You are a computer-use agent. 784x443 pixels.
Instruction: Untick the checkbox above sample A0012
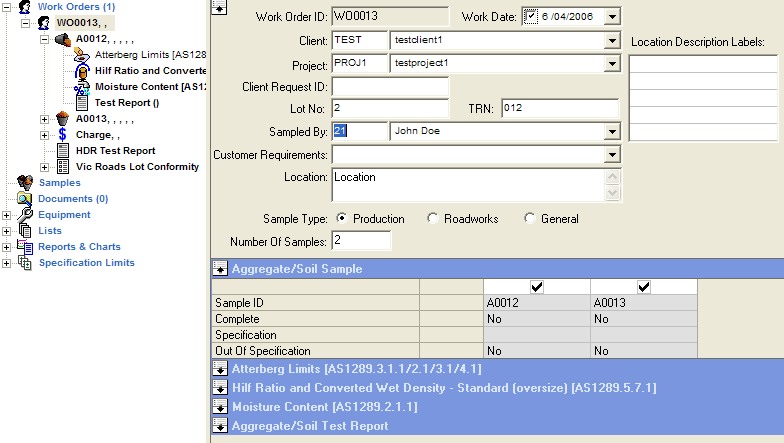coord(537,287)
